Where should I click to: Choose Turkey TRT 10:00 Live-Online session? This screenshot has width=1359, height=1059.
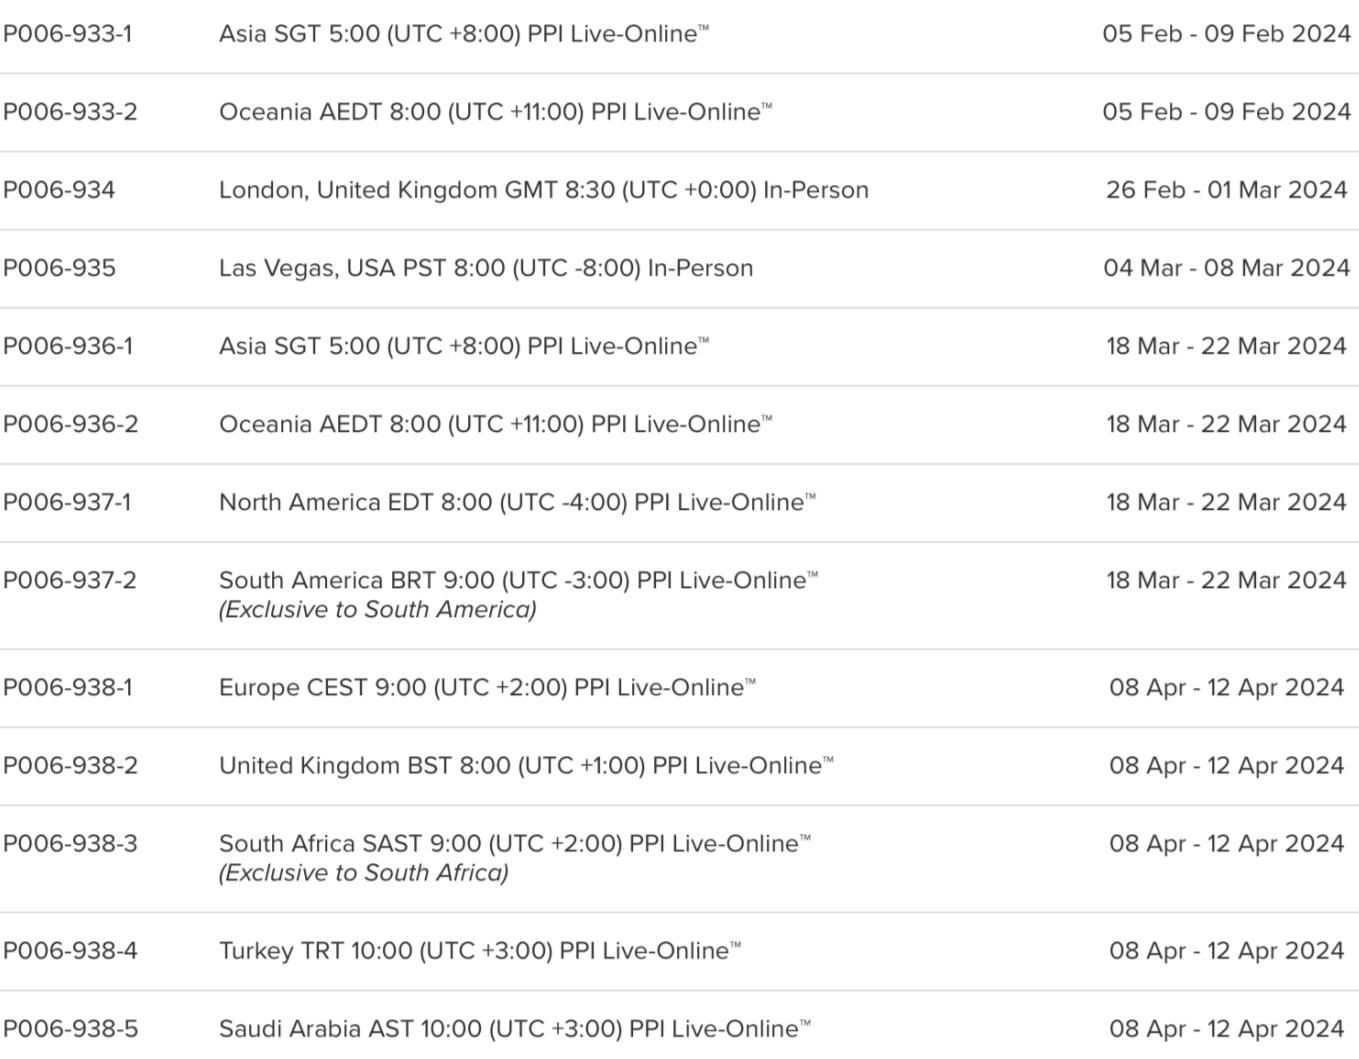pos(480,951)
